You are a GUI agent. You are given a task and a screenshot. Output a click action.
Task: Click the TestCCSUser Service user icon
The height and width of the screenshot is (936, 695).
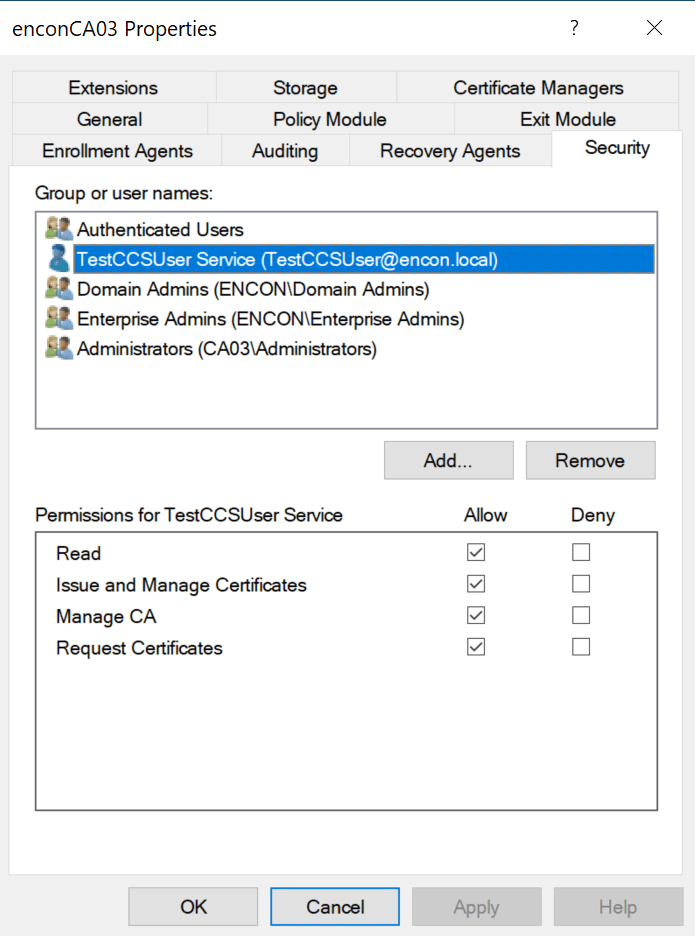pos(59,259)
